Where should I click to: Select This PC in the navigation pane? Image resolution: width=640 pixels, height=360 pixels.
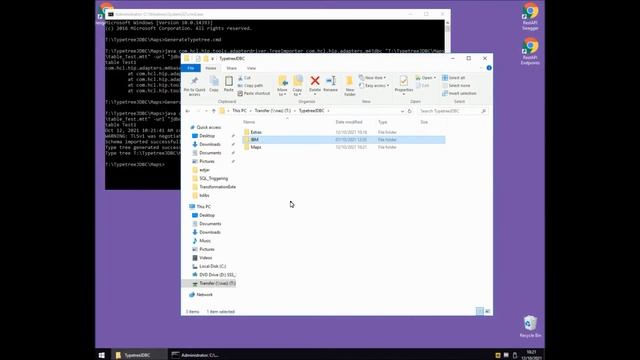203,207
